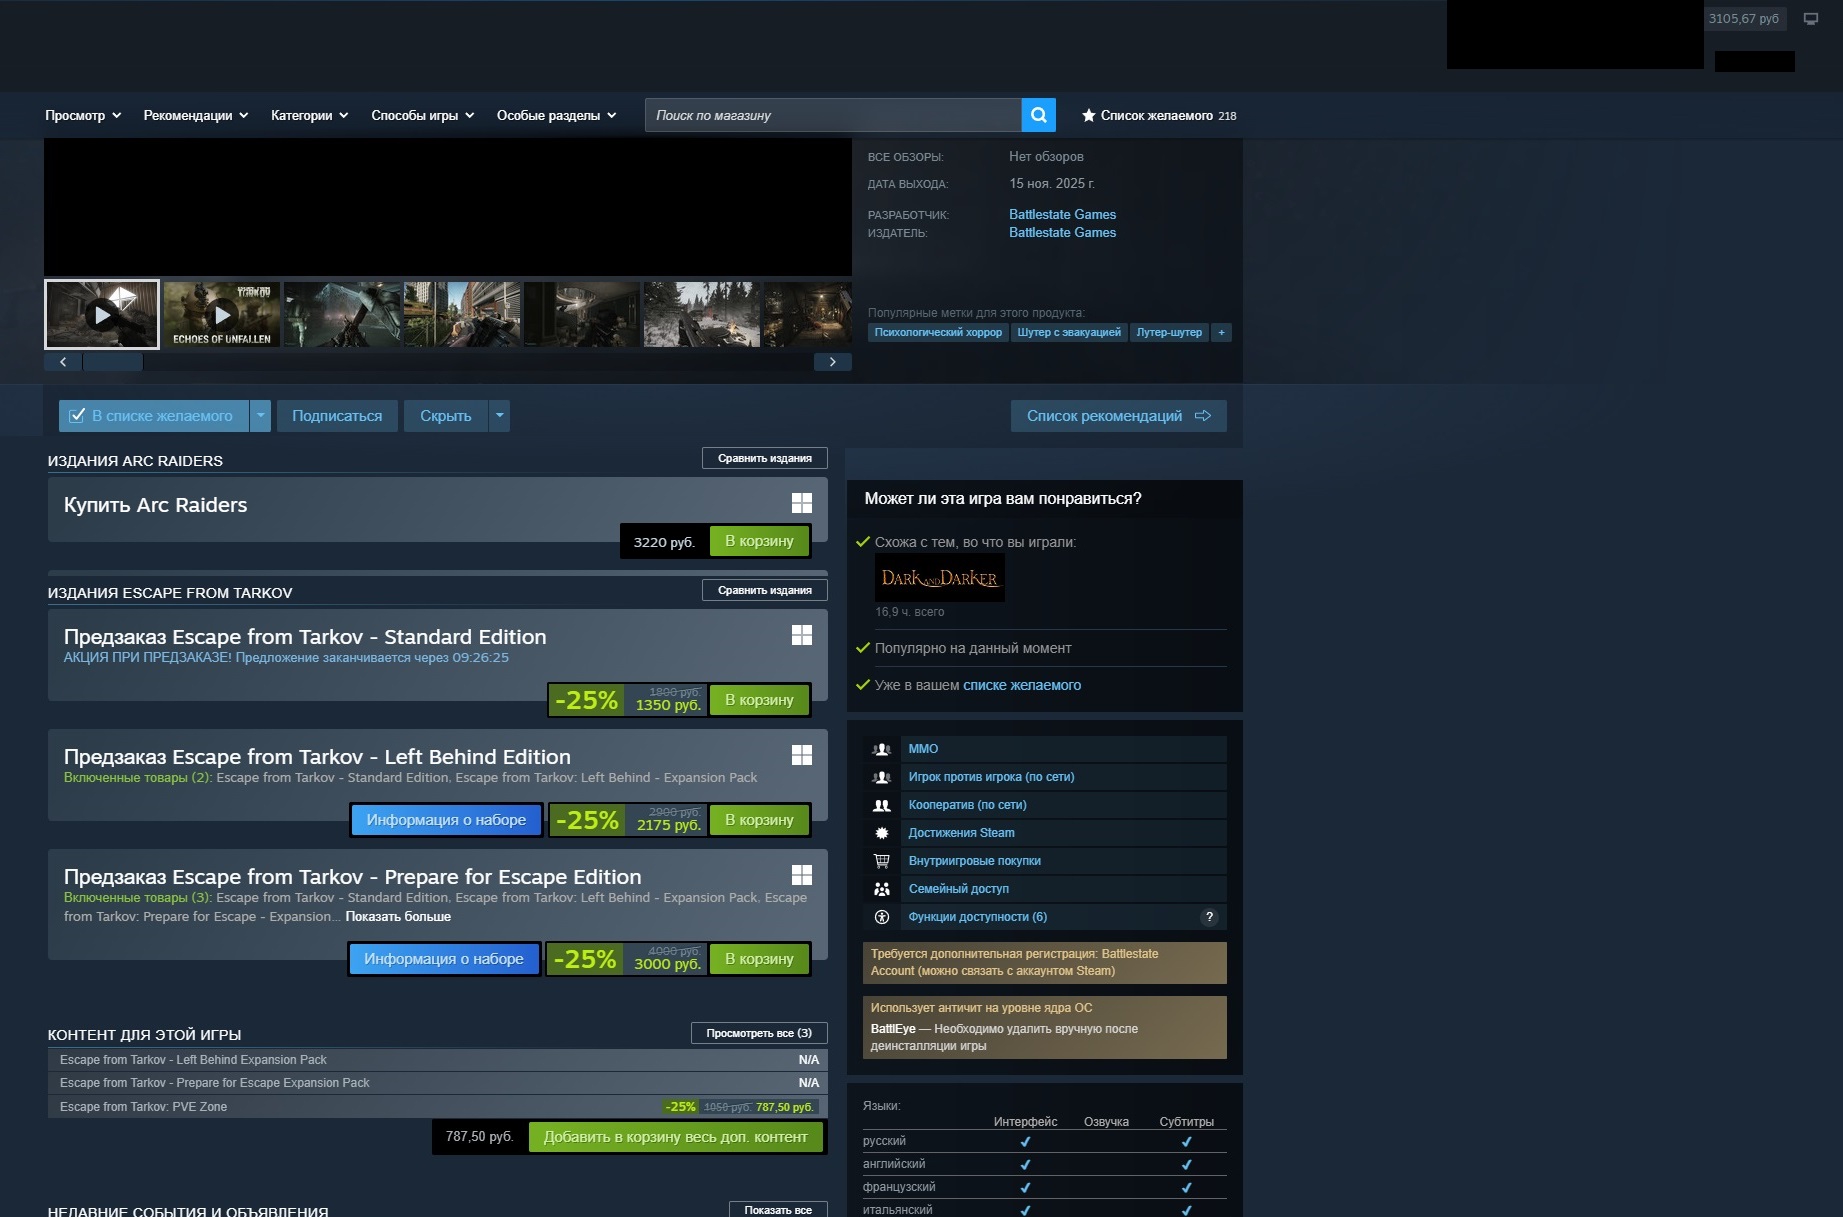The height and width of the screenshot is (1217, 1843).
Task: Click the online co-op players icon
Action: (x=882, y=805)
